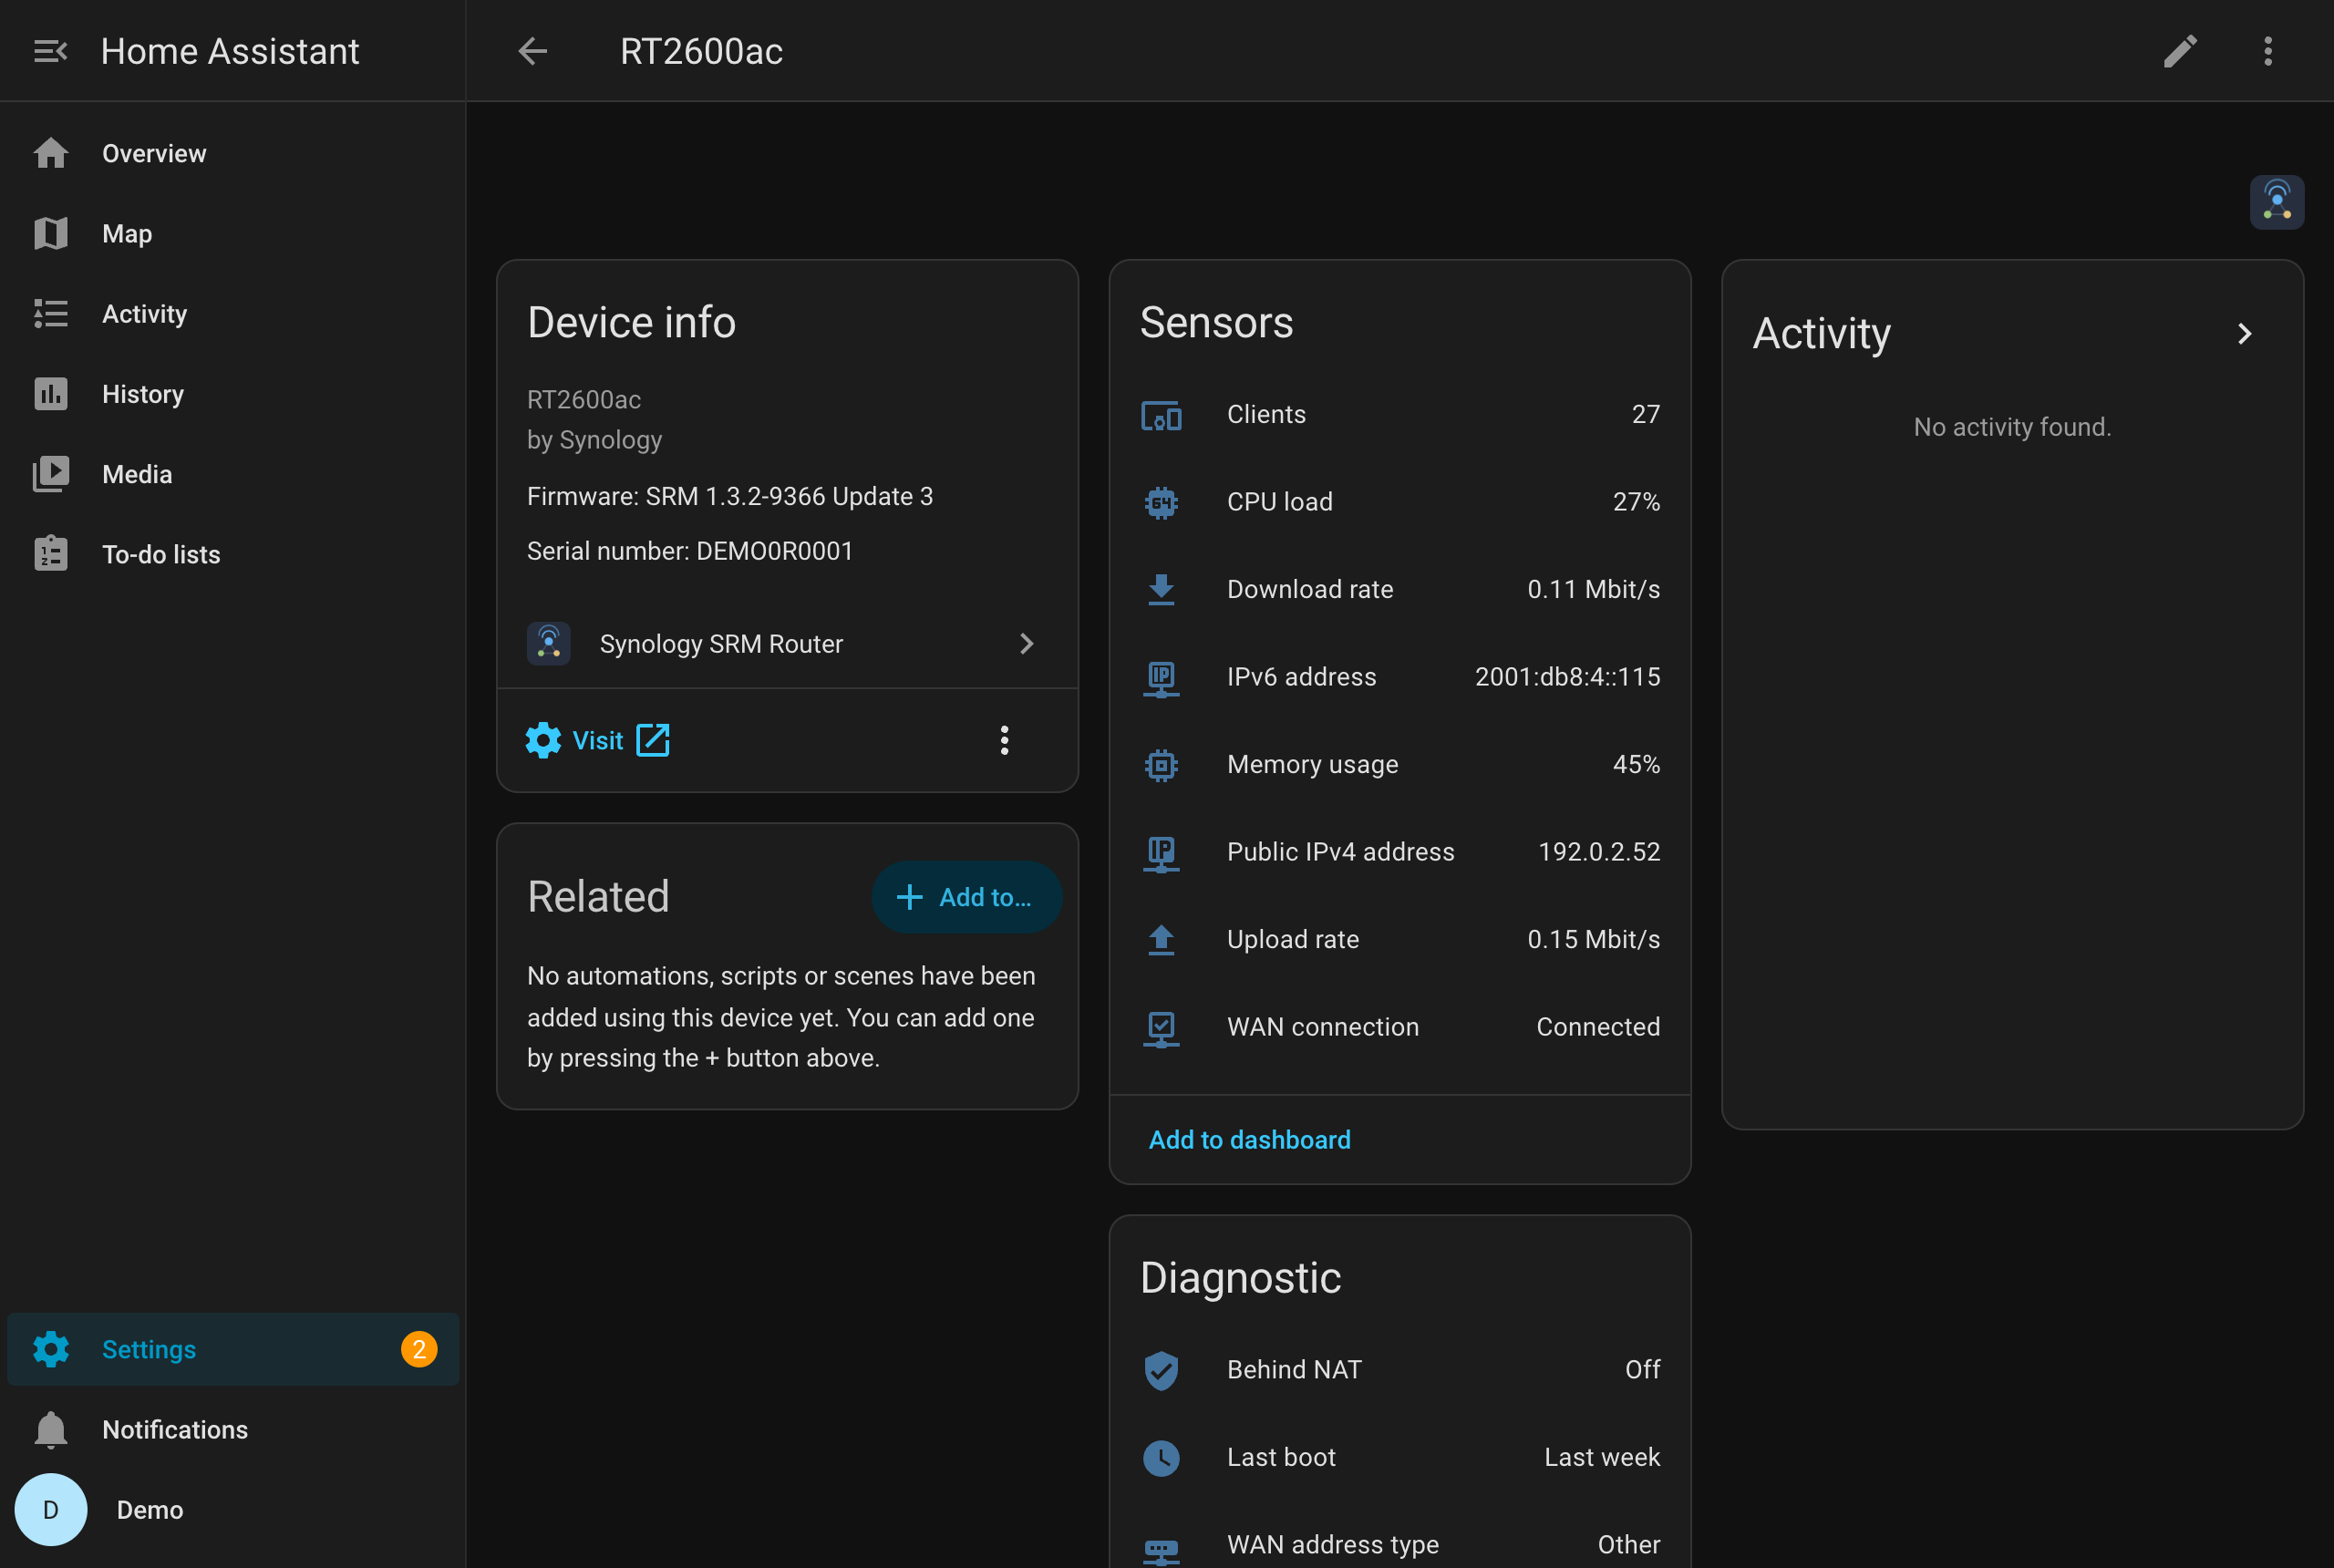The height and width of the screenshot is (1568, 2334).
Task: Click the pencil edit icon in header
Action: coord(2180,51)
